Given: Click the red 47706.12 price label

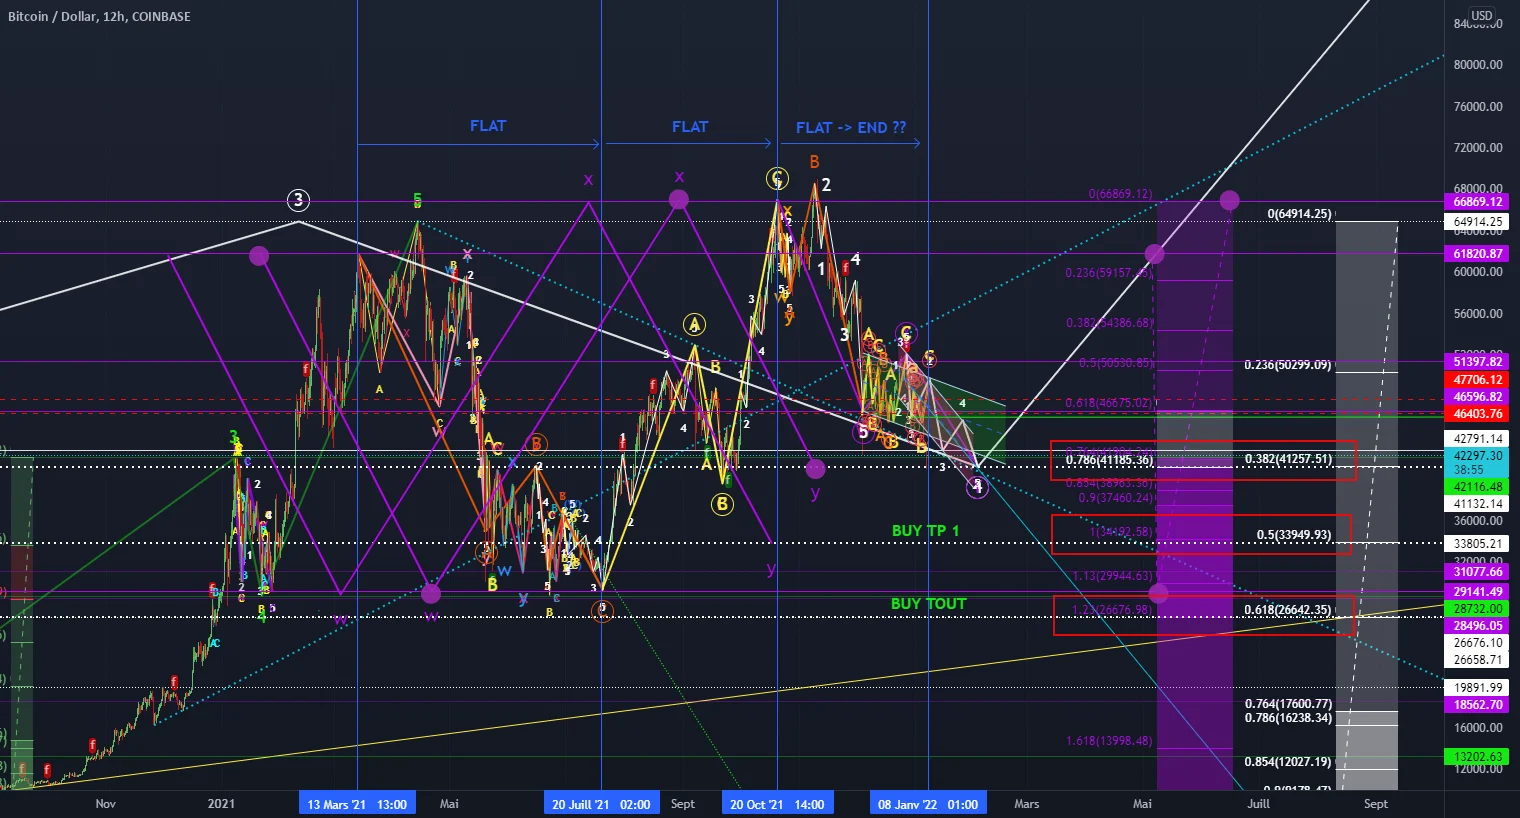Looking at the screenshot, I should click(x=1478, y=380).
